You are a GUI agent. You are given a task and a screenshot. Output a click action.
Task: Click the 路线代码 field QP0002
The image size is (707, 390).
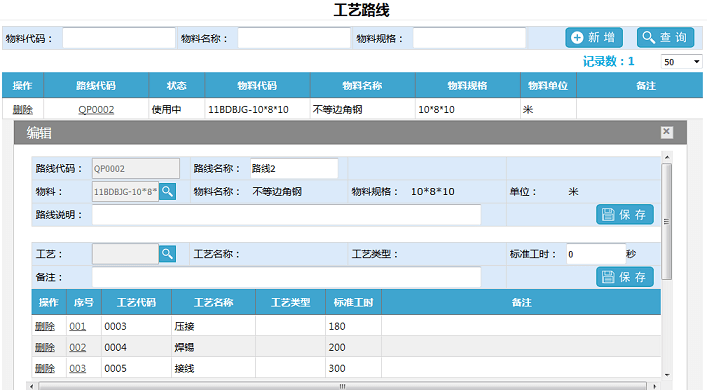136,169
